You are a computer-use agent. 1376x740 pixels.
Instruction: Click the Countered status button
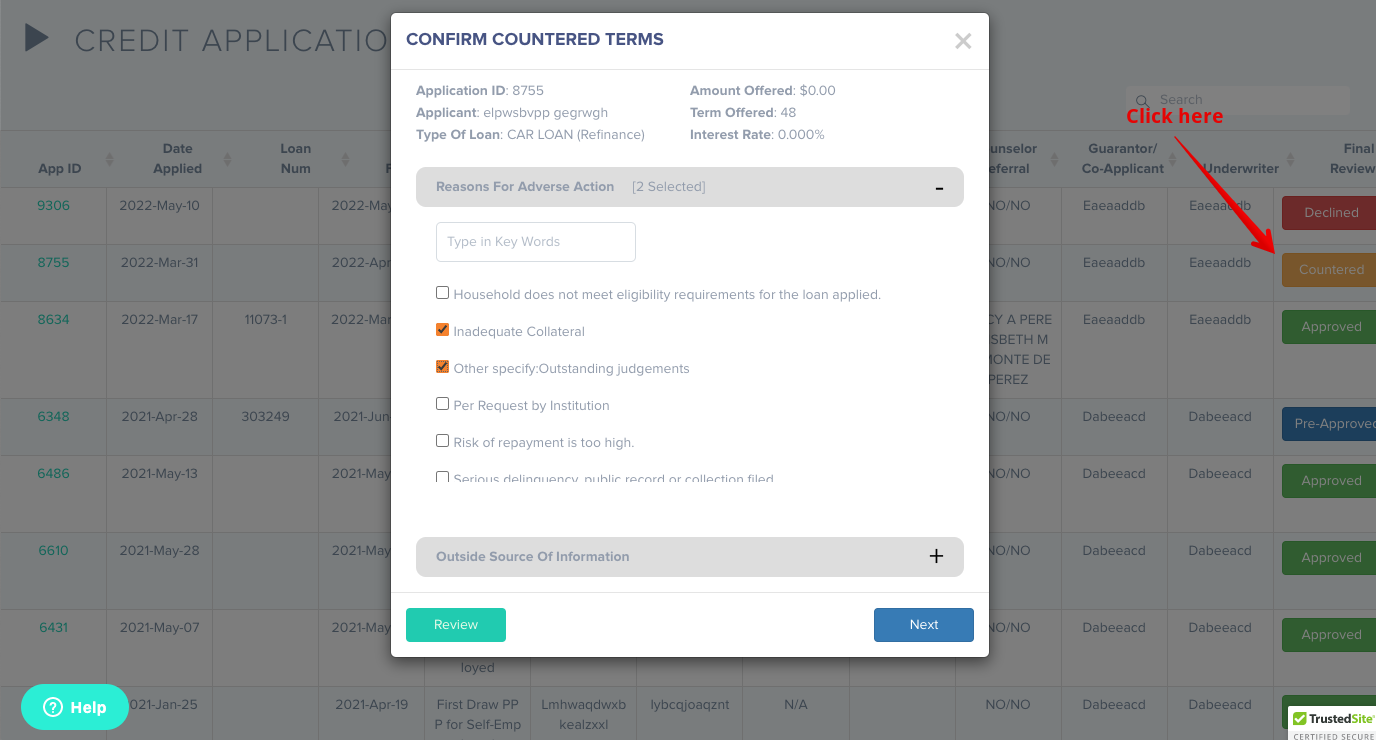tap(1331, 270)
